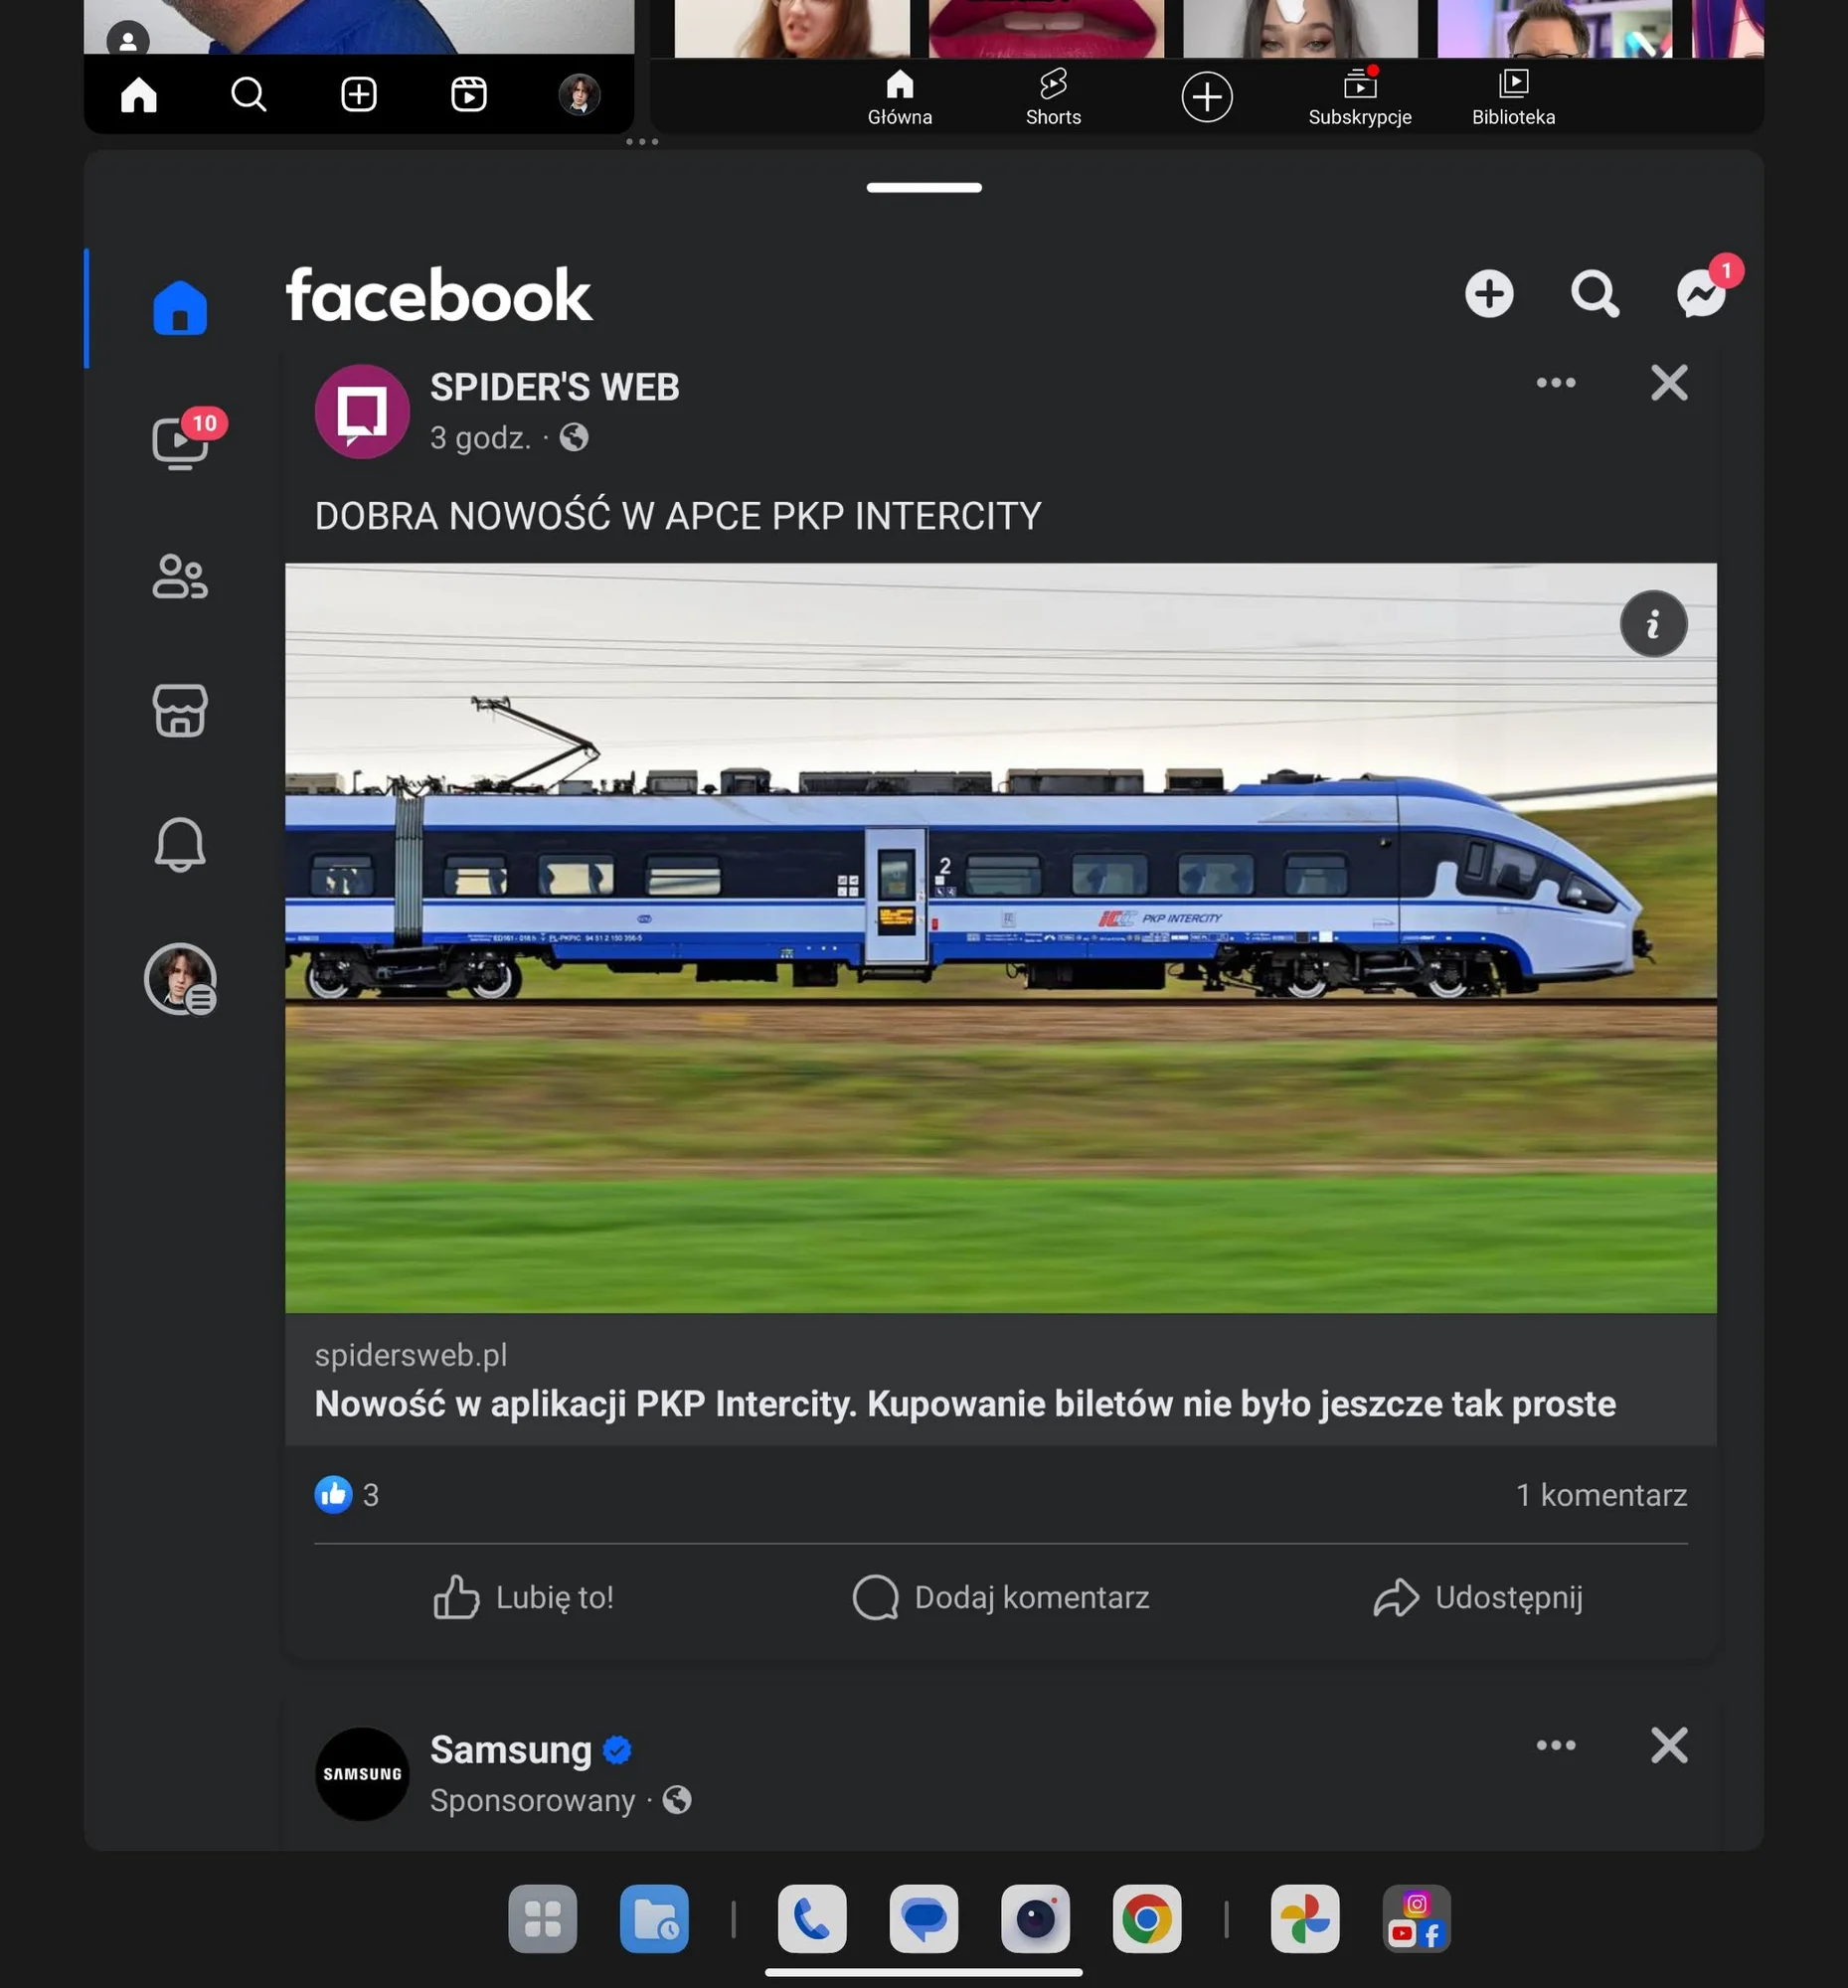Viewport: 1848px width, 1988px height.
Task: Open Facebook search magnifier
Action: (x=1595, y=294)
